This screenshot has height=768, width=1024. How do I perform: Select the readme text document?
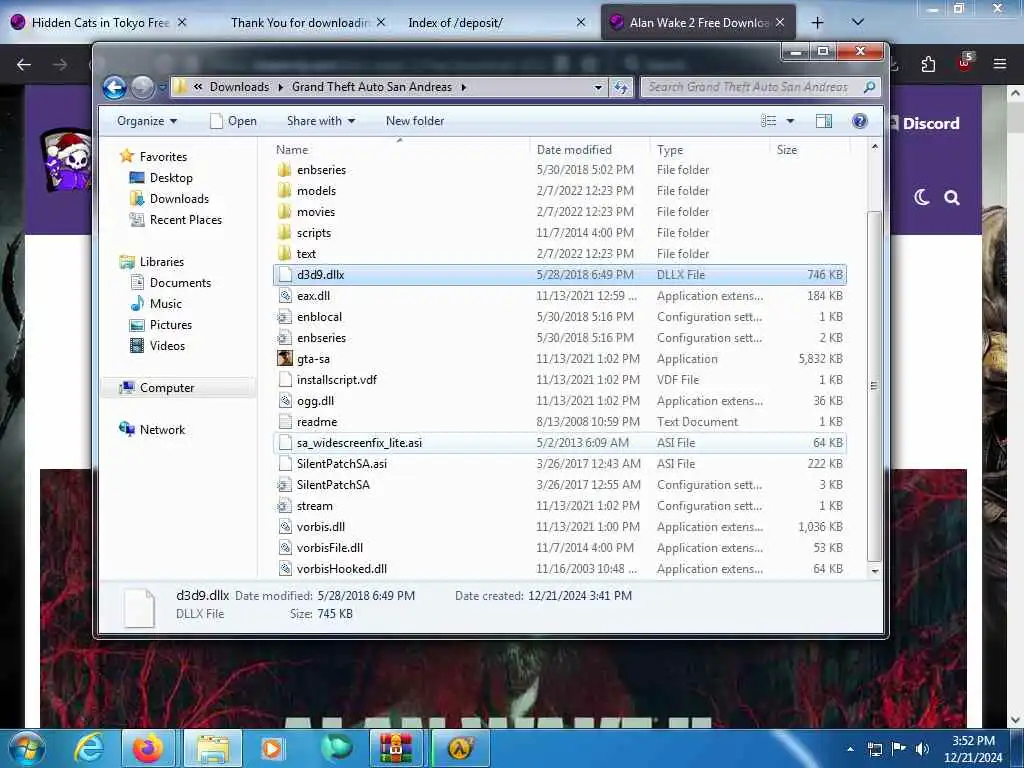pos(559,422)
